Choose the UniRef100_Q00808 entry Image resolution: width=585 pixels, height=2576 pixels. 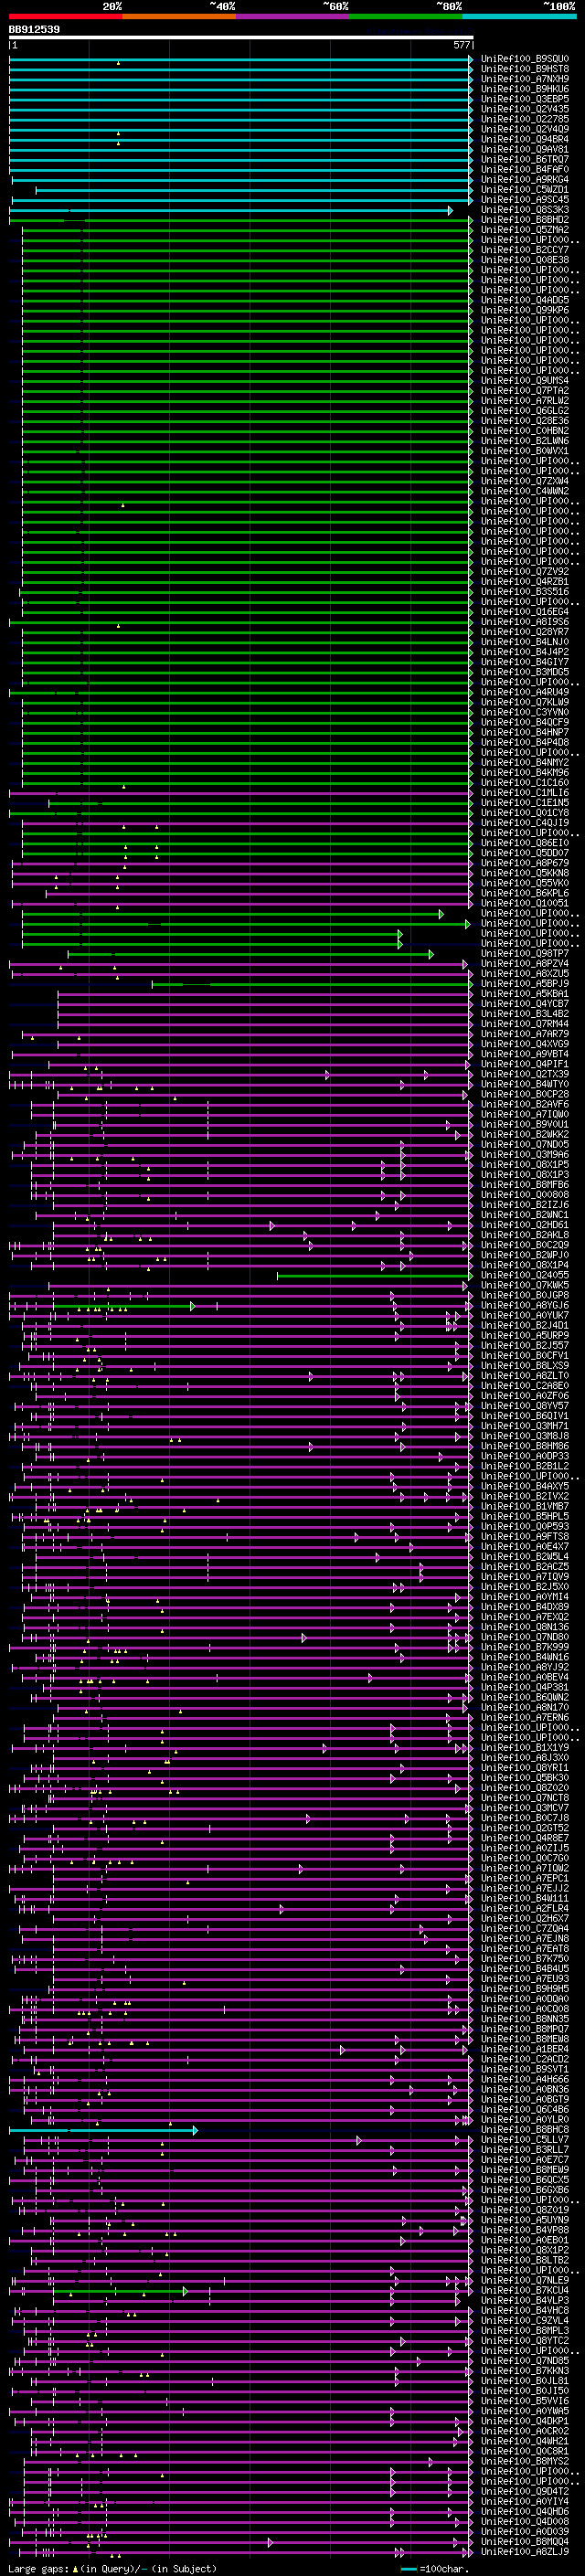pyautogui.click(x=525, y=1194)
